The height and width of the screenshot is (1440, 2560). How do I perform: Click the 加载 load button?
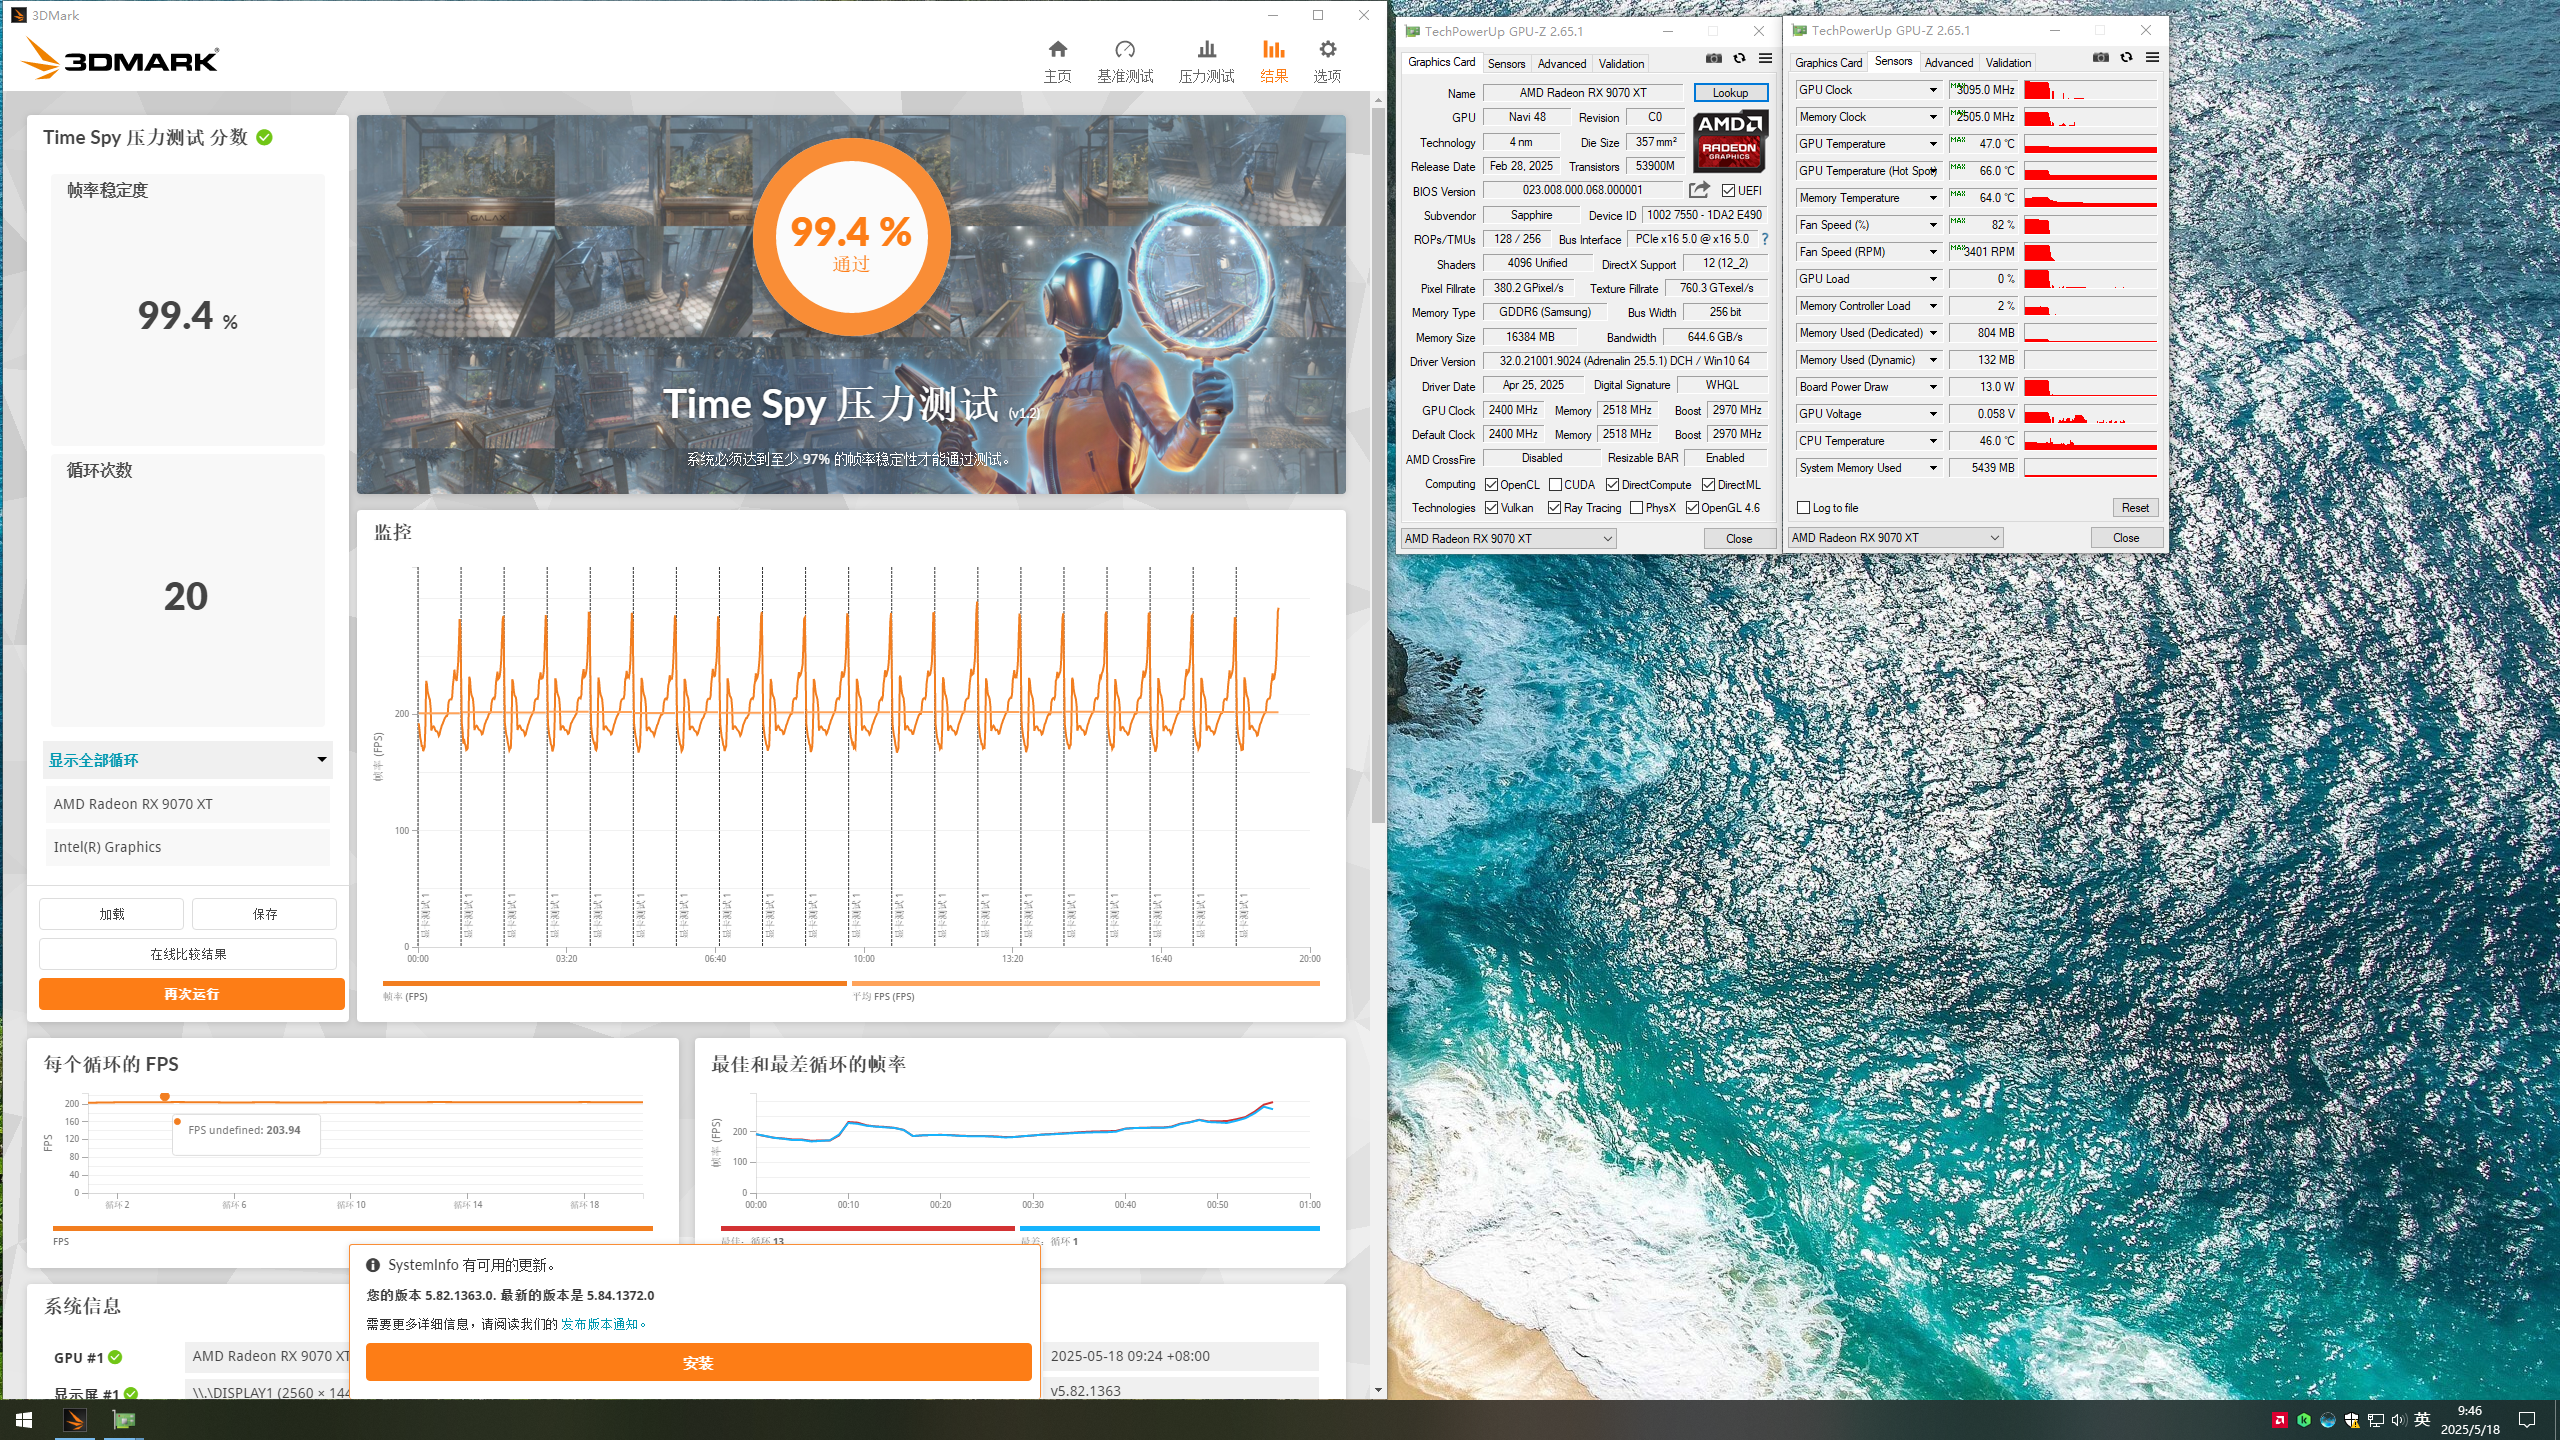click(111, 914)
